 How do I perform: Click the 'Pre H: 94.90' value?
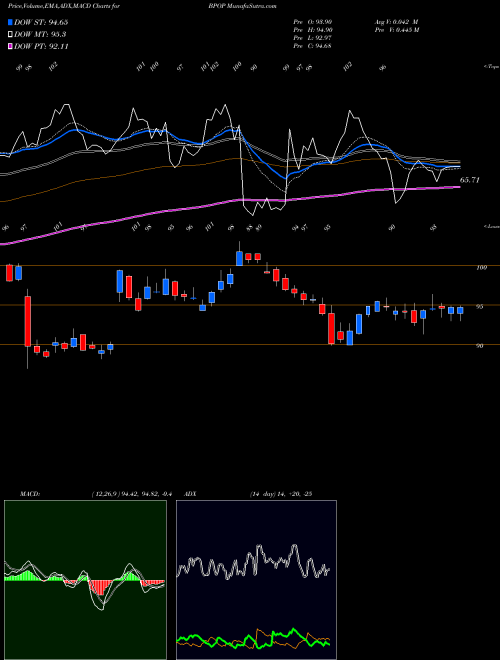point(313,30)
